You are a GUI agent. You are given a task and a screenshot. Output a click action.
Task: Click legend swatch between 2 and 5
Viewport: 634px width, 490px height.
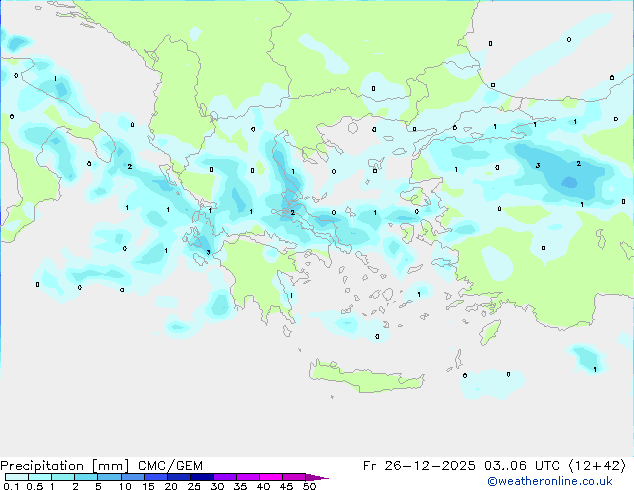pyautogui.click(x=86, y=477)
